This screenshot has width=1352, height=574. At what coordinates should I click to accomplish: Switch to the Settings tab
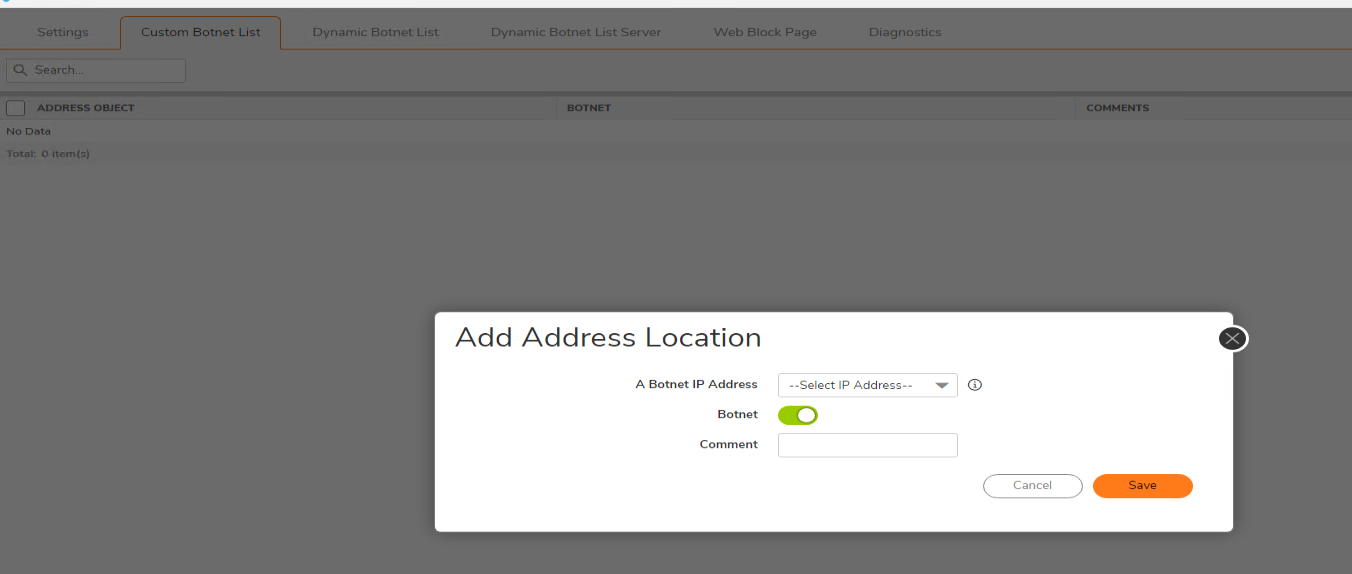tap(63, 32)
